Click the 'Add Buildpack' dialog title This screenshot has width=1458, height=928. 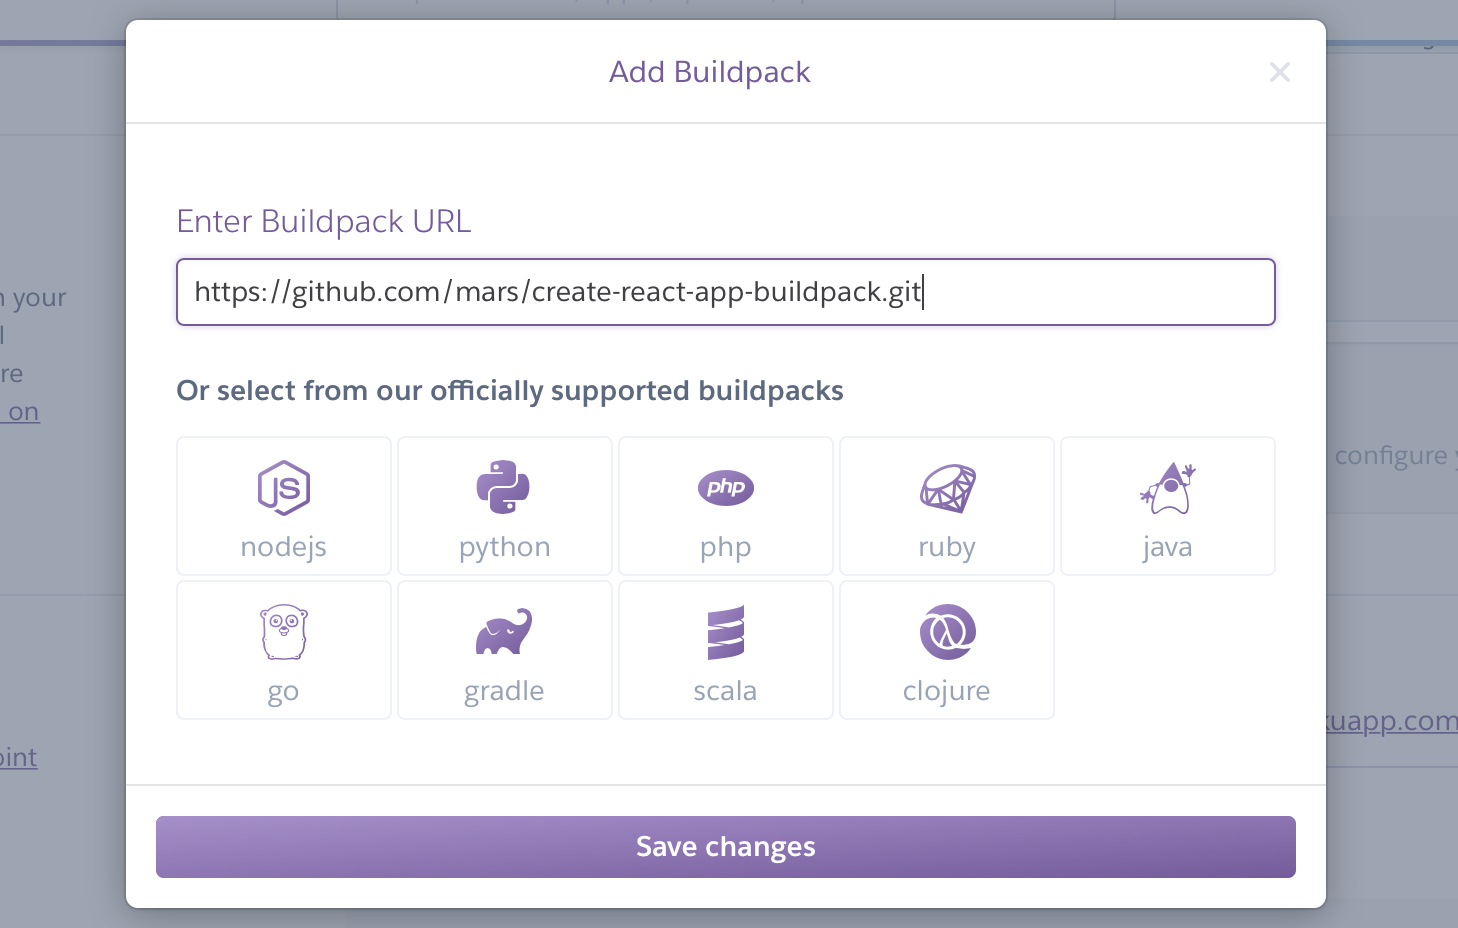pos(710,72)
